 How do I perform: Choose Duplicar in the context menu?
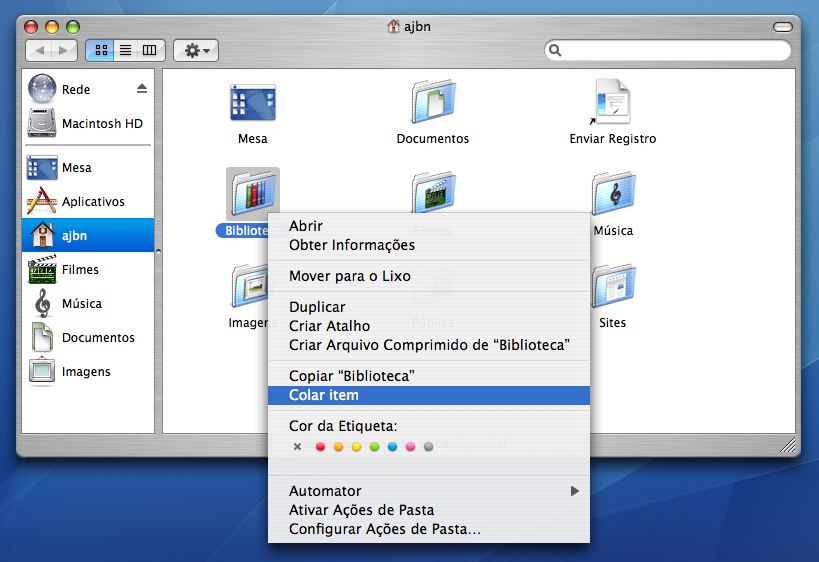click(x=429, y=307)
